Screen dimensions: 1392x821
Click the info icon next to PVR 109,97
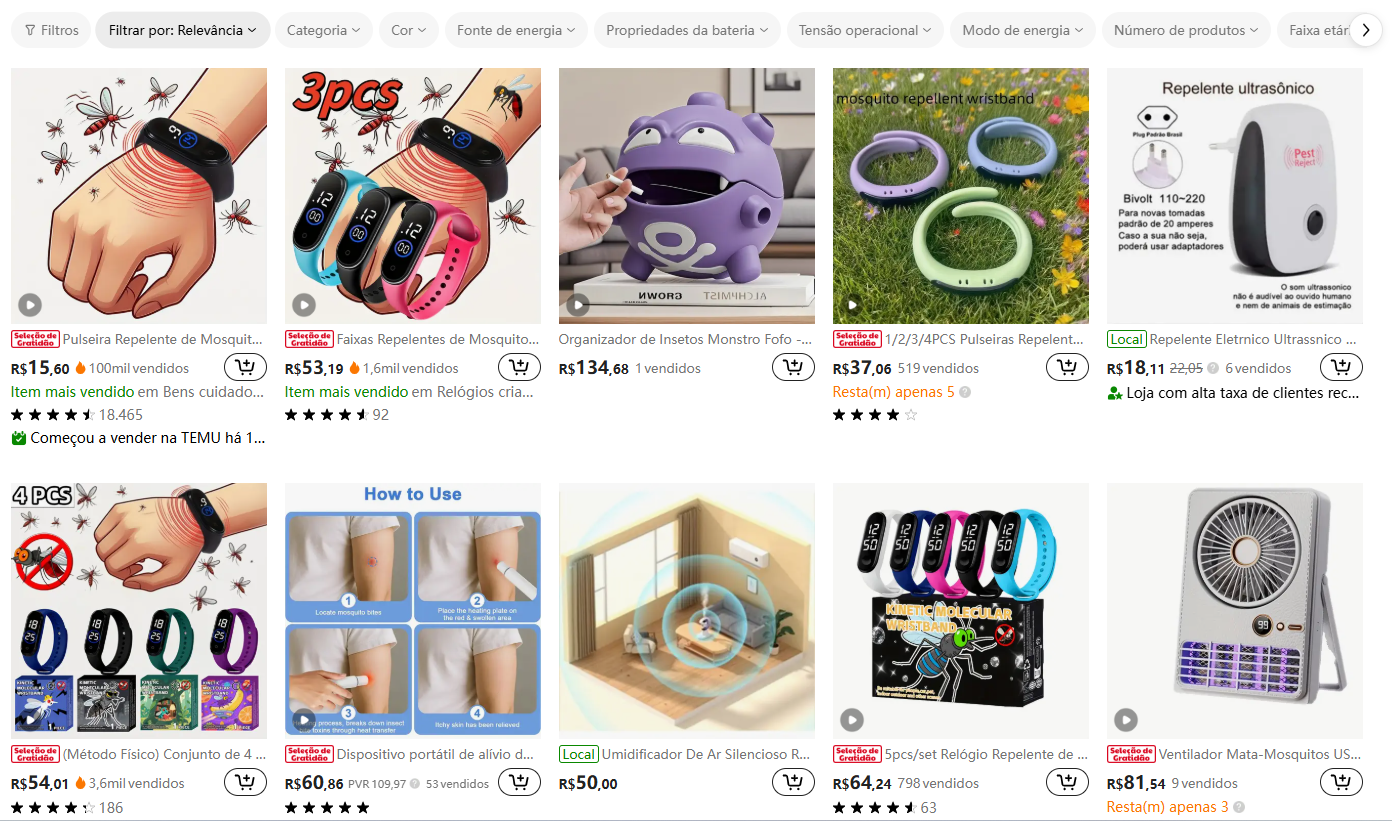tap(416, 784)
